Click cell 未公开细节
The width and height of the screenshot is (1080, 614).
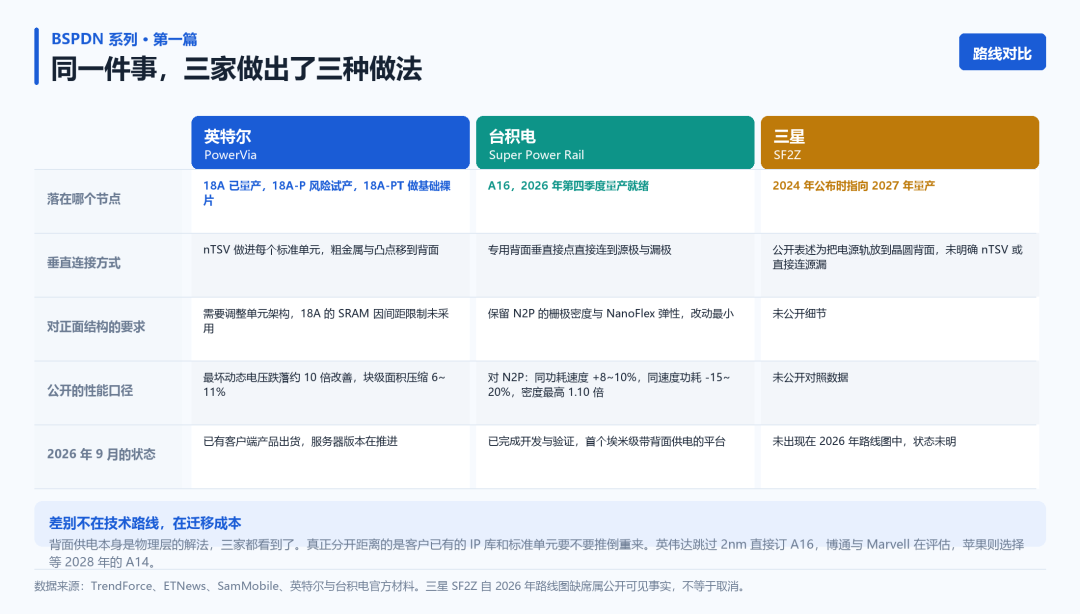tap(900, 329)
